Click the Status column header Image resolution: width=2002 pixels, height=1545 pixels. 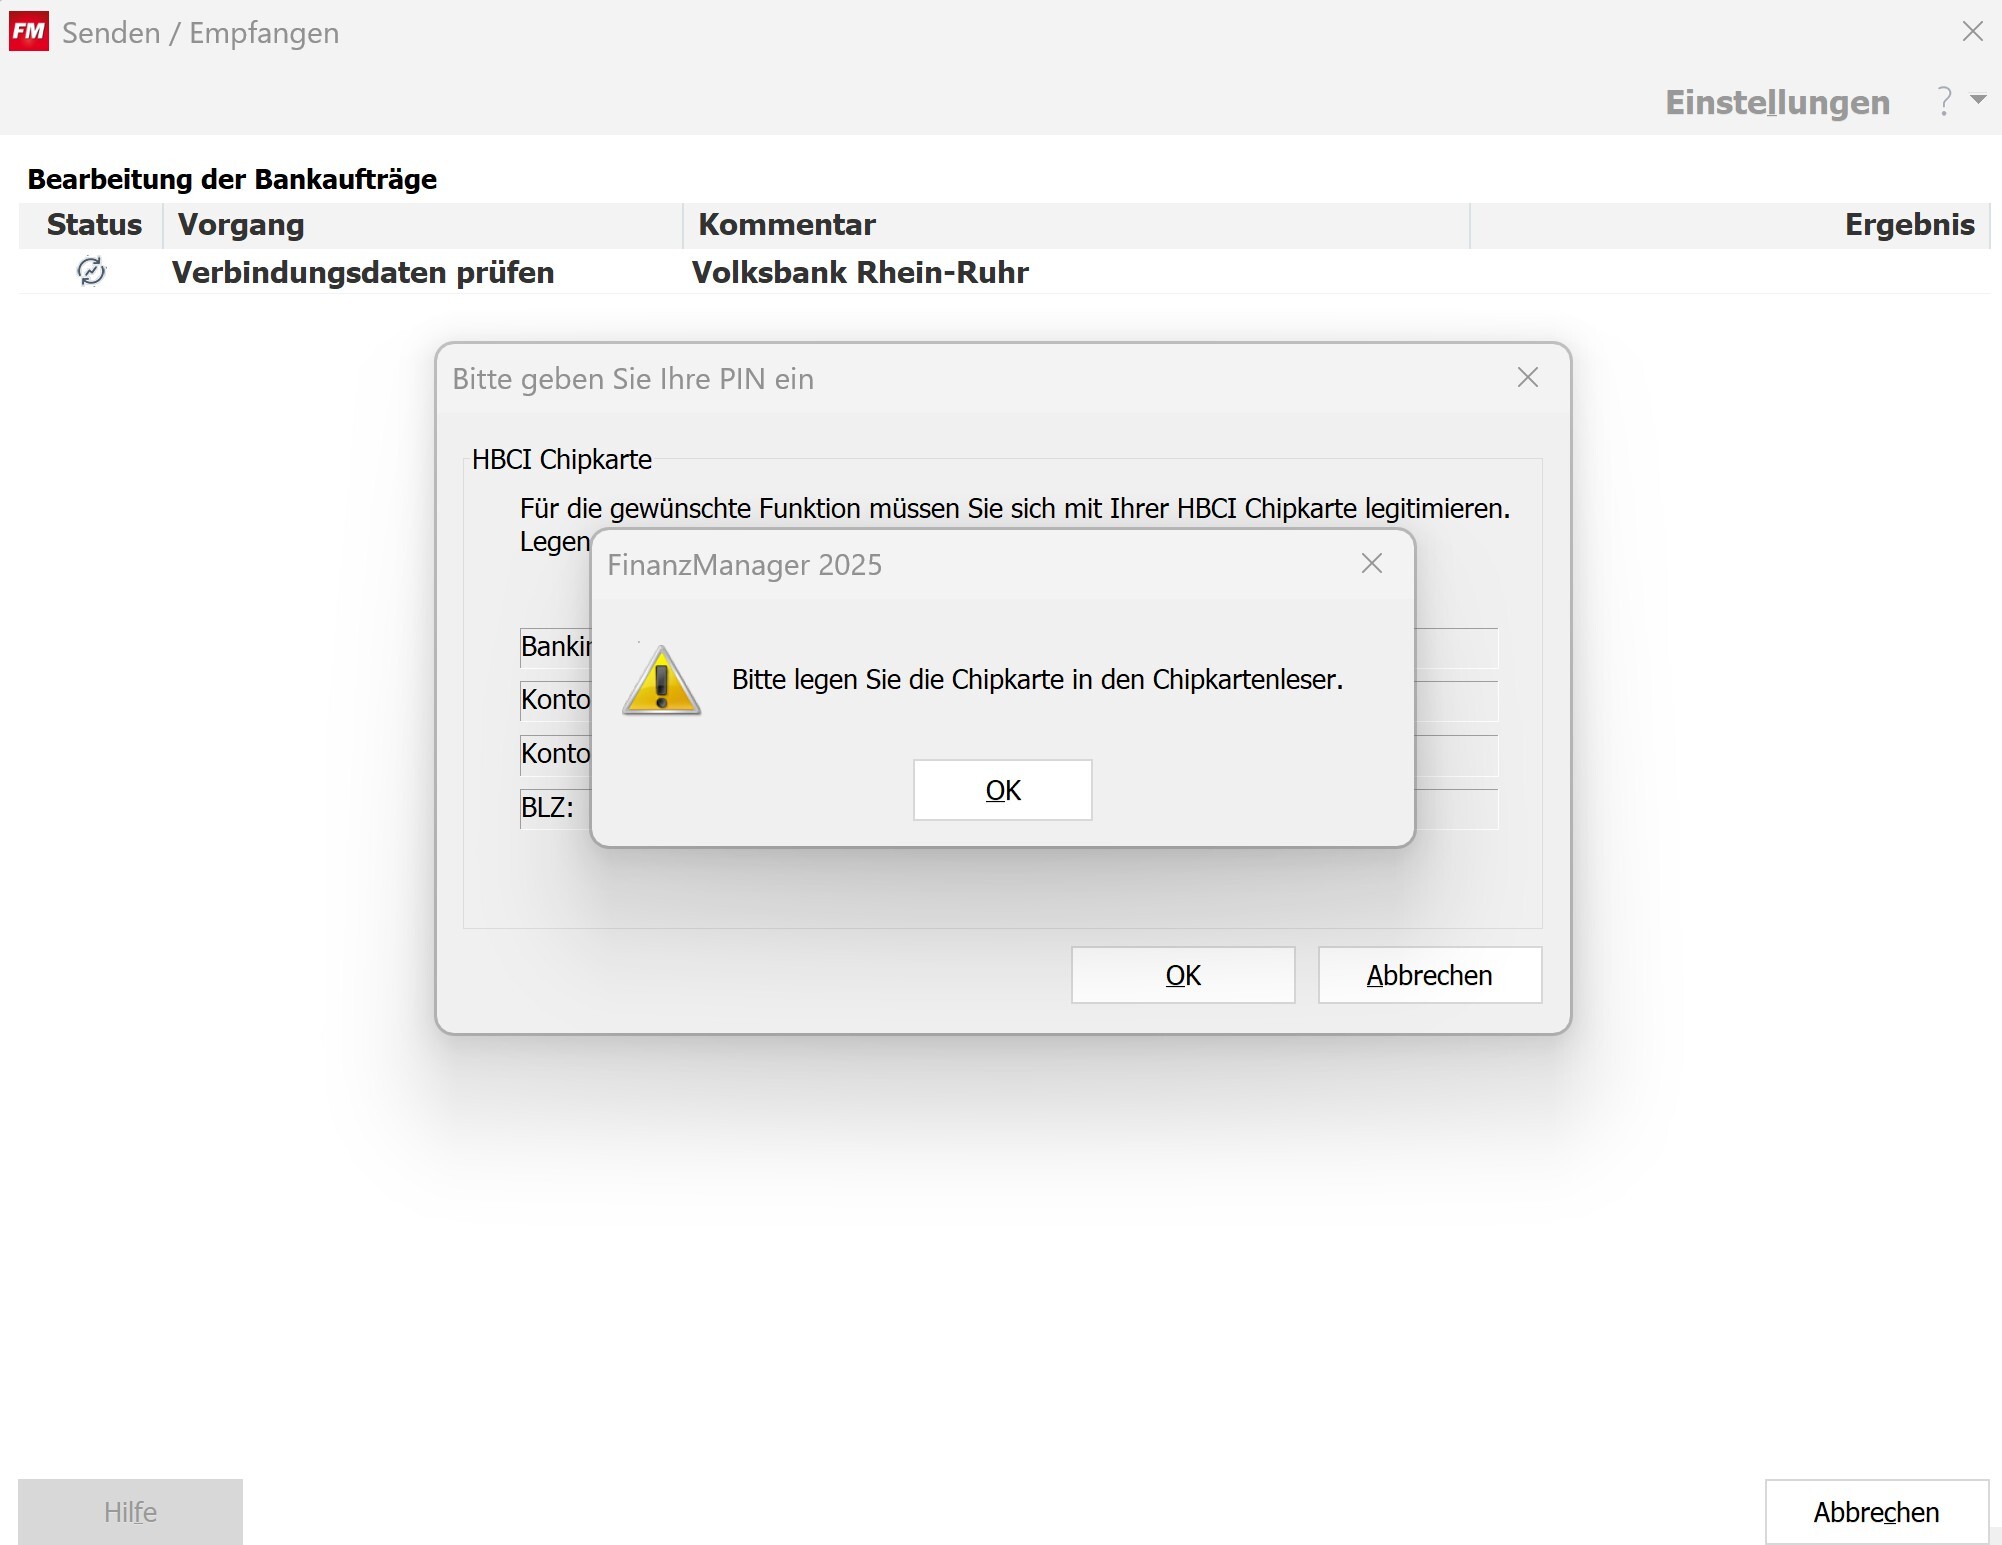94,225
